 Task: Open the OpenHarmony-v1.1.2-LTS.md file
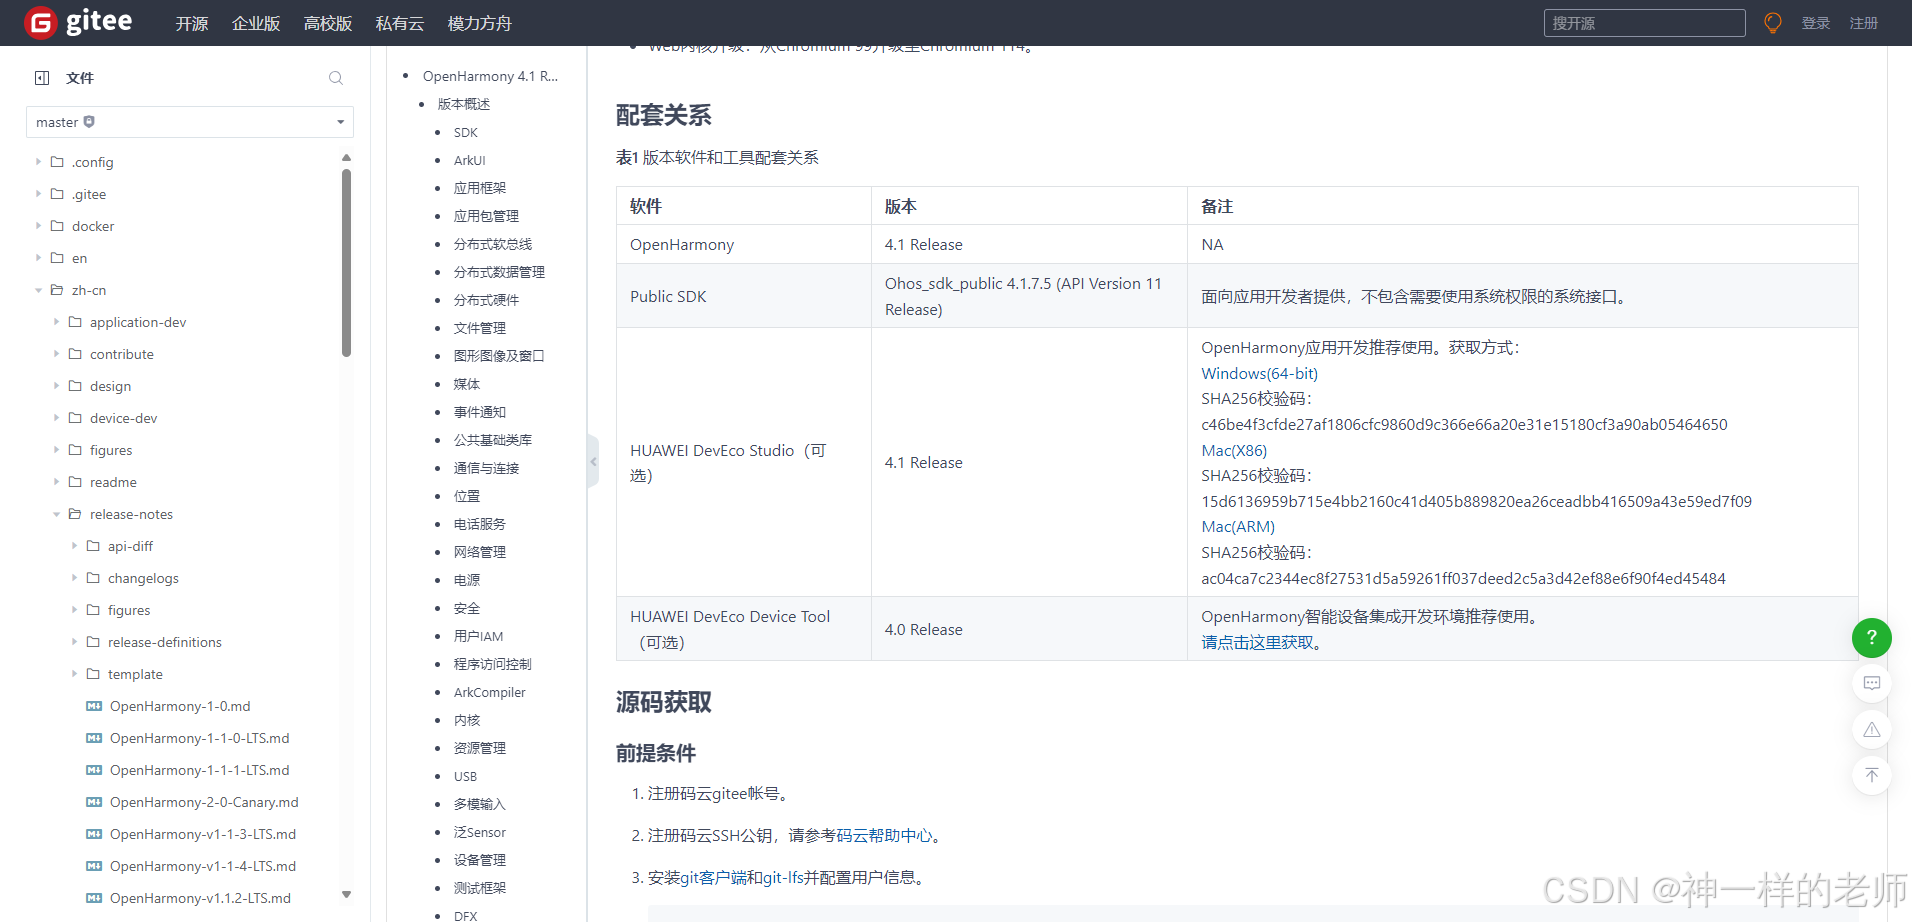[x=200, y=898]
